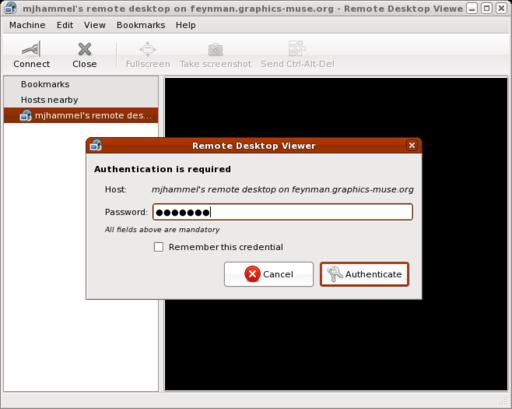512x409 pixels.
Task: Click the Connect toolbar icon
Action: coord(31,49)
